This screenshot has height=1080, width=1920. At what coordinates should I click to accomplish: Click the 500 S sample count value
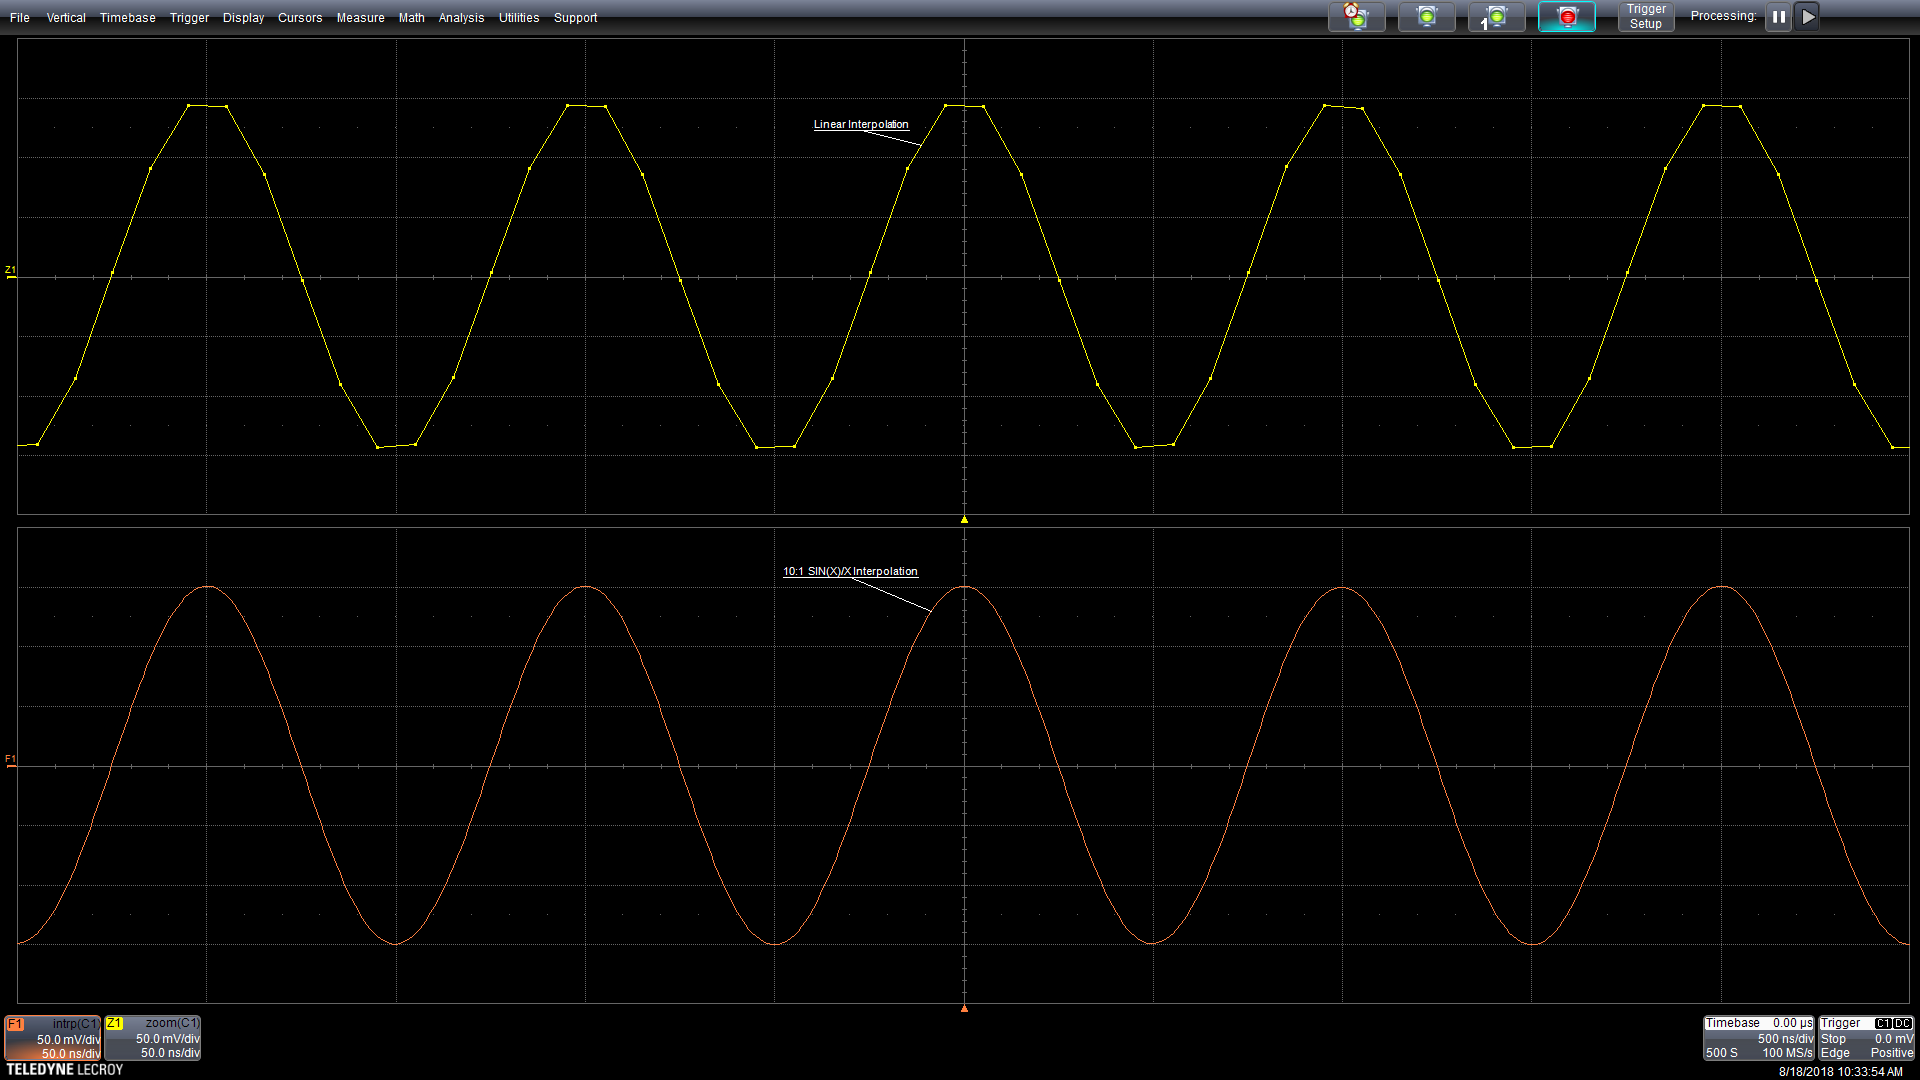(x=1722, y=1053)
